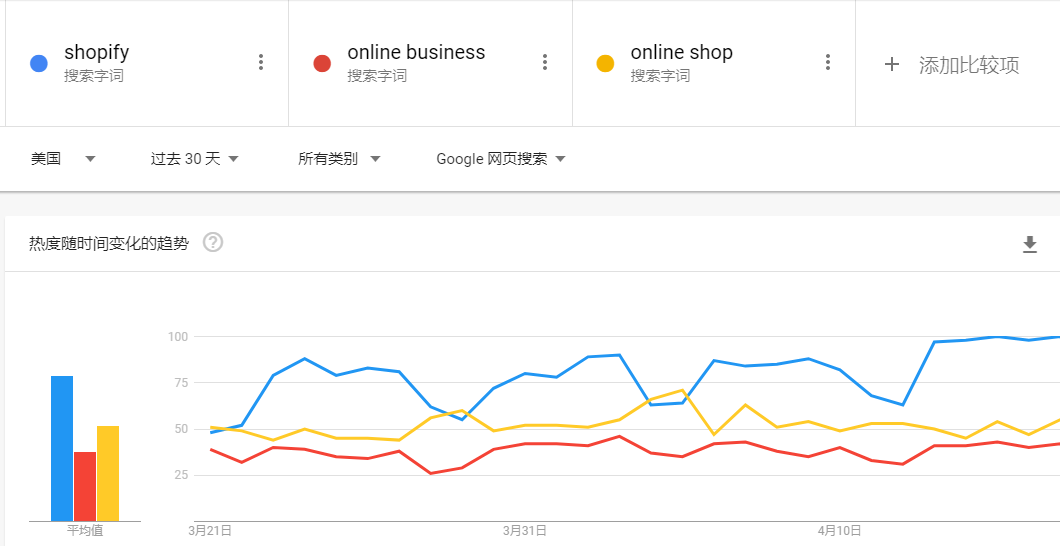Click the red online business color dot
The image size is (1060, 546).
(x=322, y=64)
